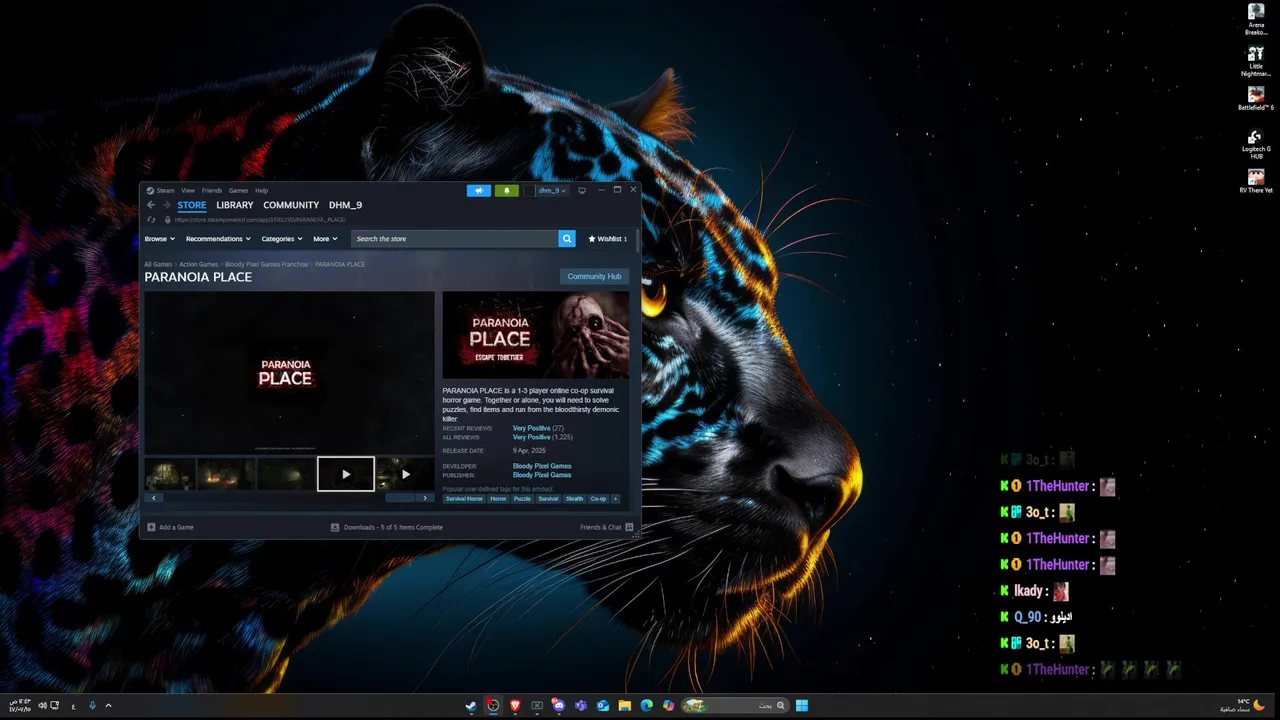Open Microsoft Edge from the taskbar
This screenshot has width=1280, height=720.
[x=647, y=705]
